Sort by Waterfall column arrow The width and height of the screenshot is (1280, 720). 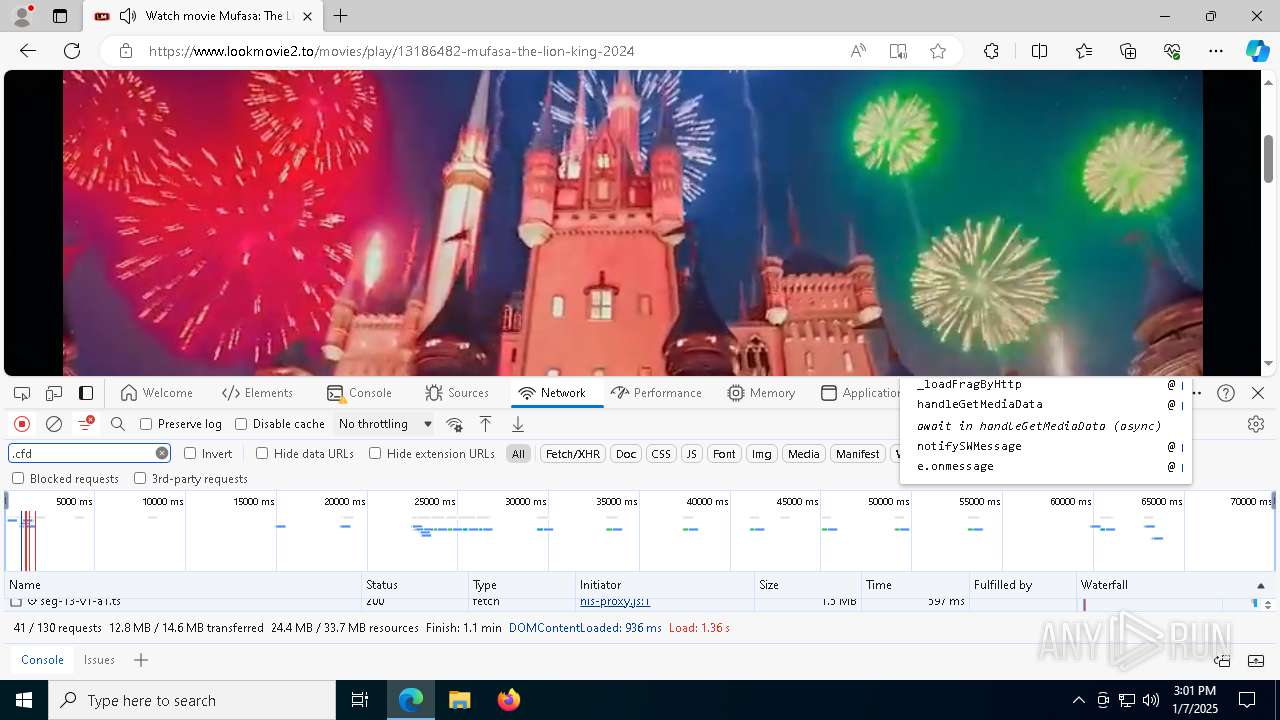pyautogui.click(x=1260, y=586)
